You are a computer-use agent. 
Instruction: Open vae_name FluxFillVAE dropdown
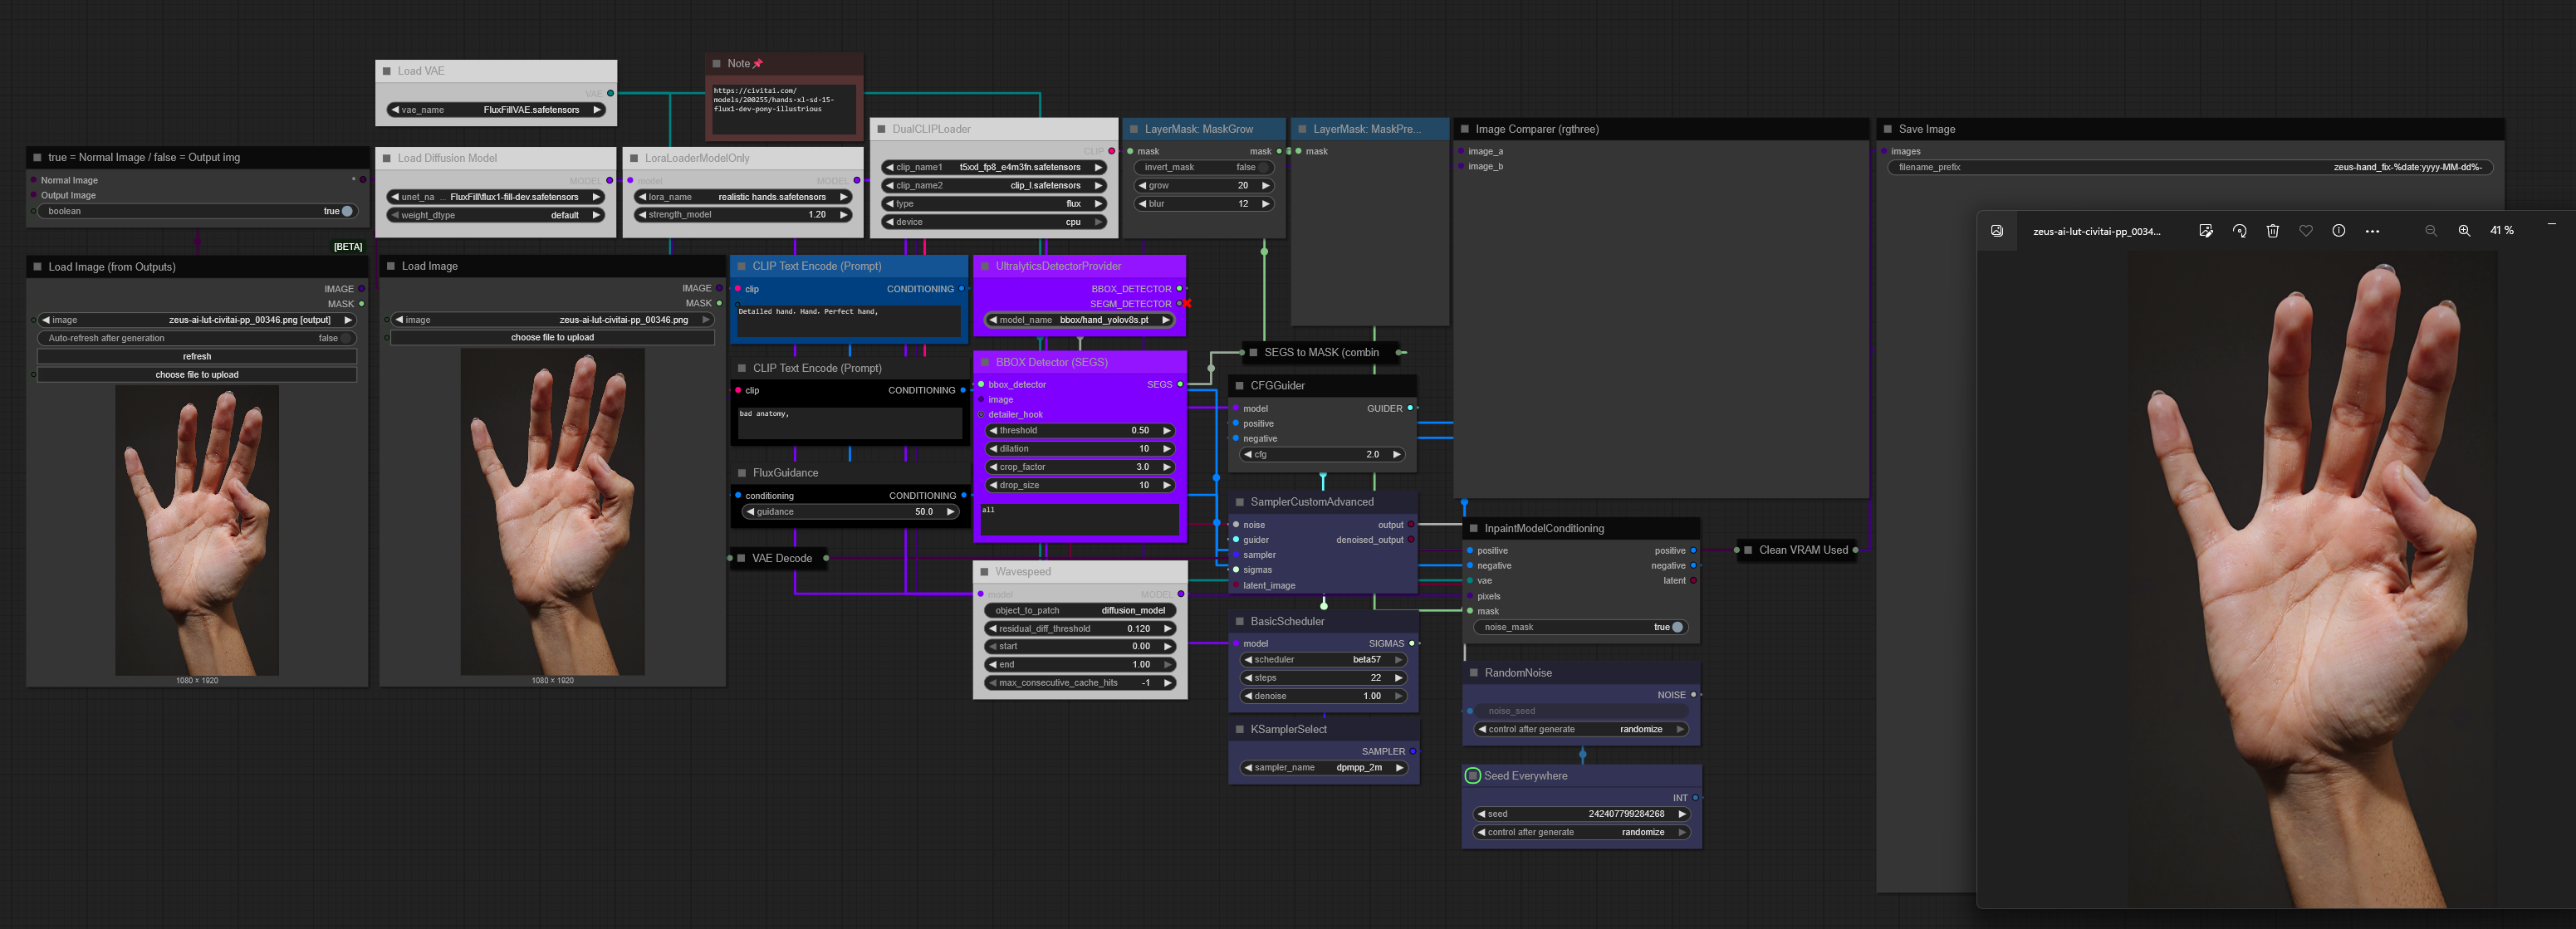click(496, 110)
